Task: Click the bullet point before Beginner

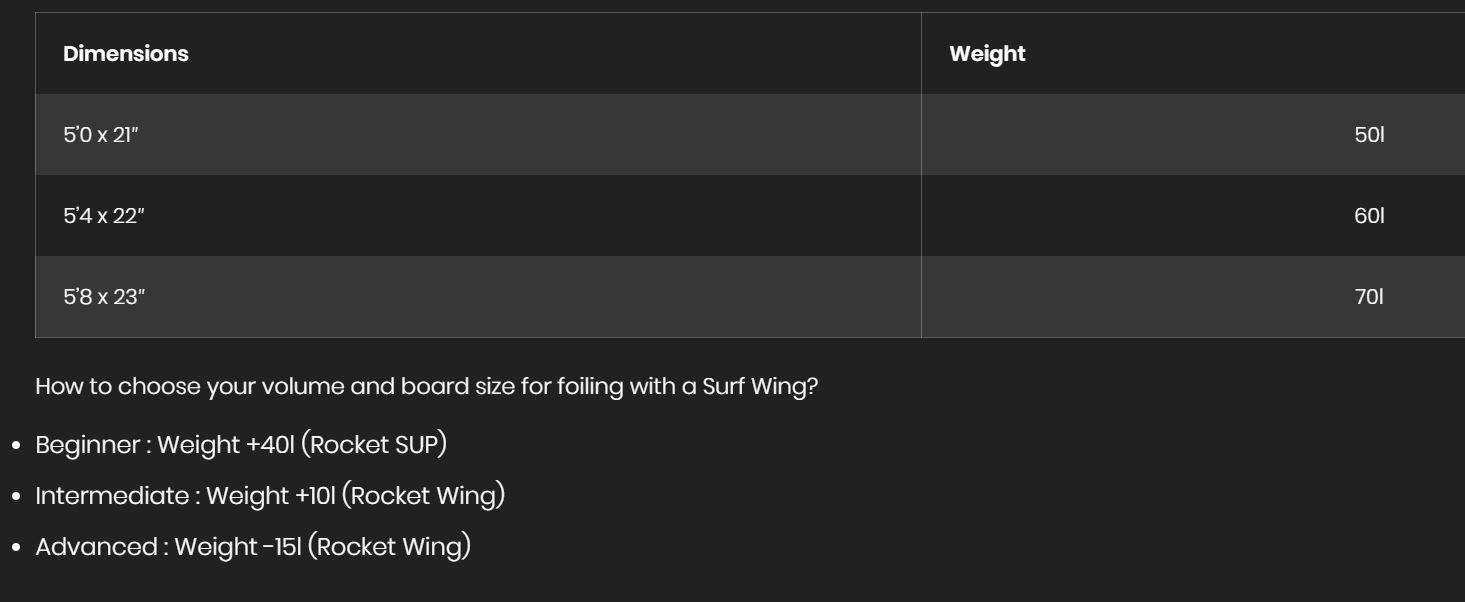Action: 17,446
